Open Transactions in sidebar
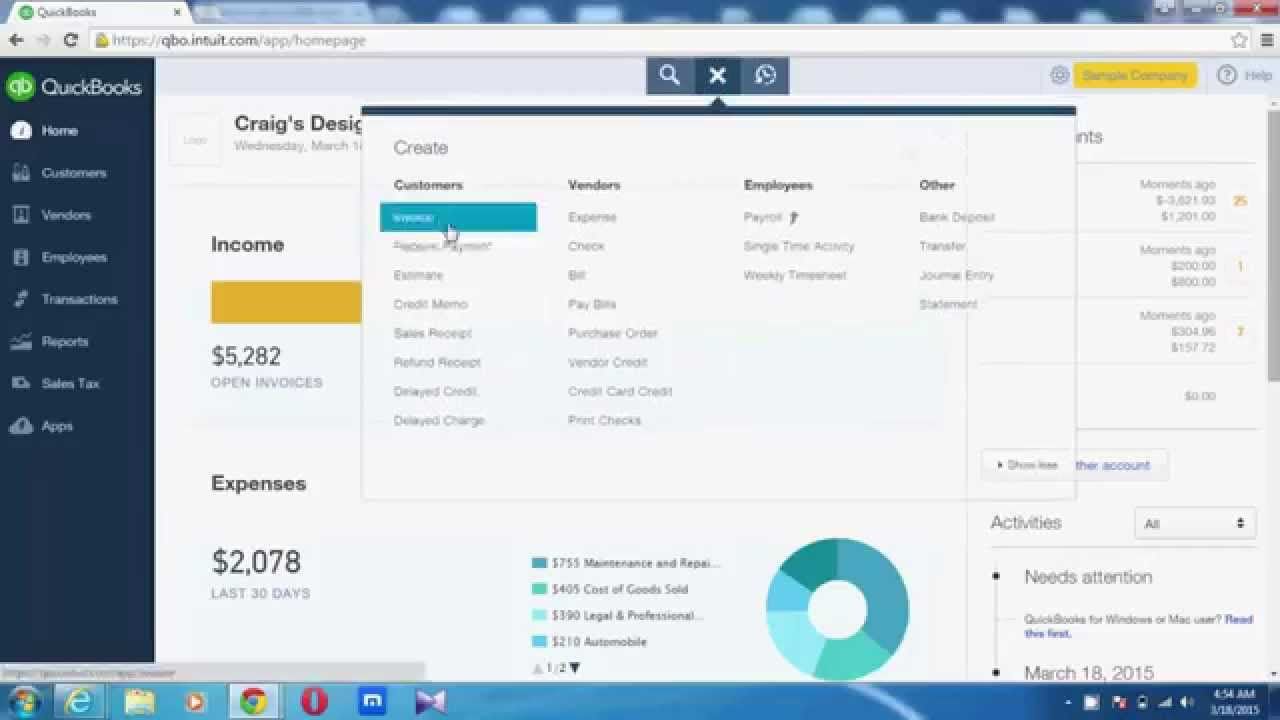1280x720 pixels. coord(77,299)
